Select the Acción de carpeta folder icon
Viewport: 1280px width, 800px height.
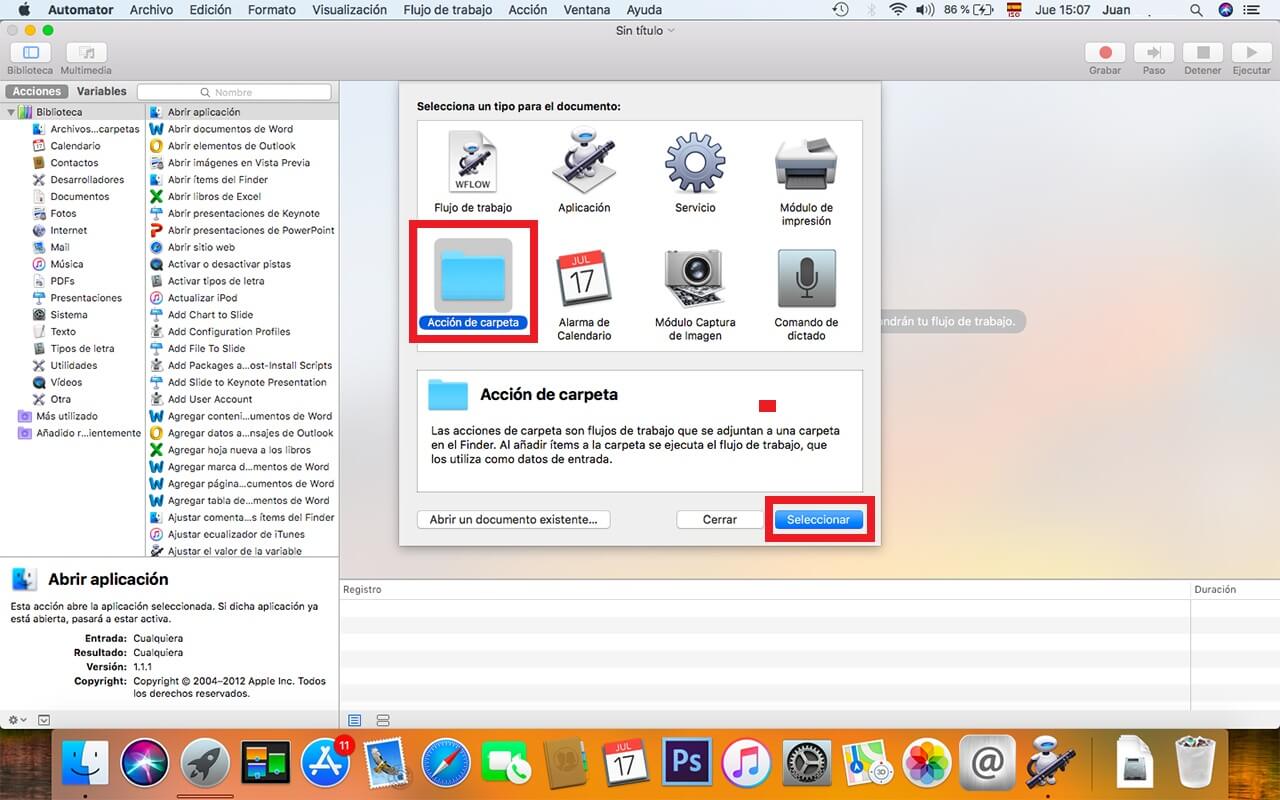click(x=473, y=275)
